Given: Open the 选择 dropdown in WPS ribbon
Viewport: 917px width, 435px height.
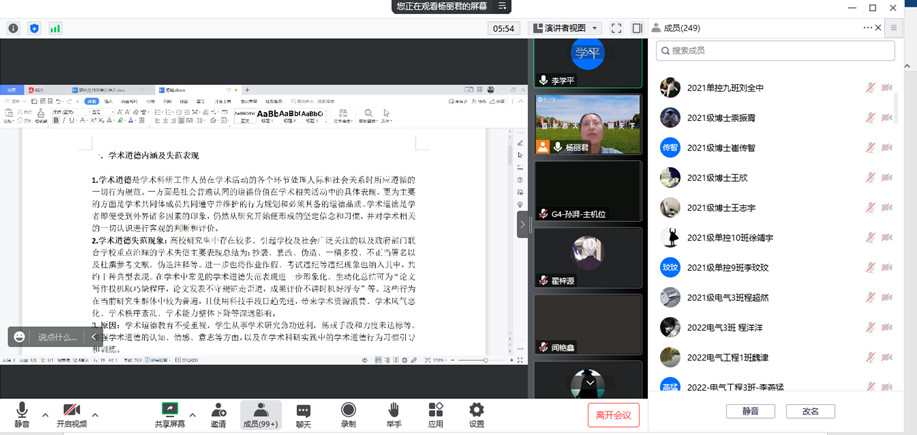Looking at the screenshot, I should [x=385, y=121].
